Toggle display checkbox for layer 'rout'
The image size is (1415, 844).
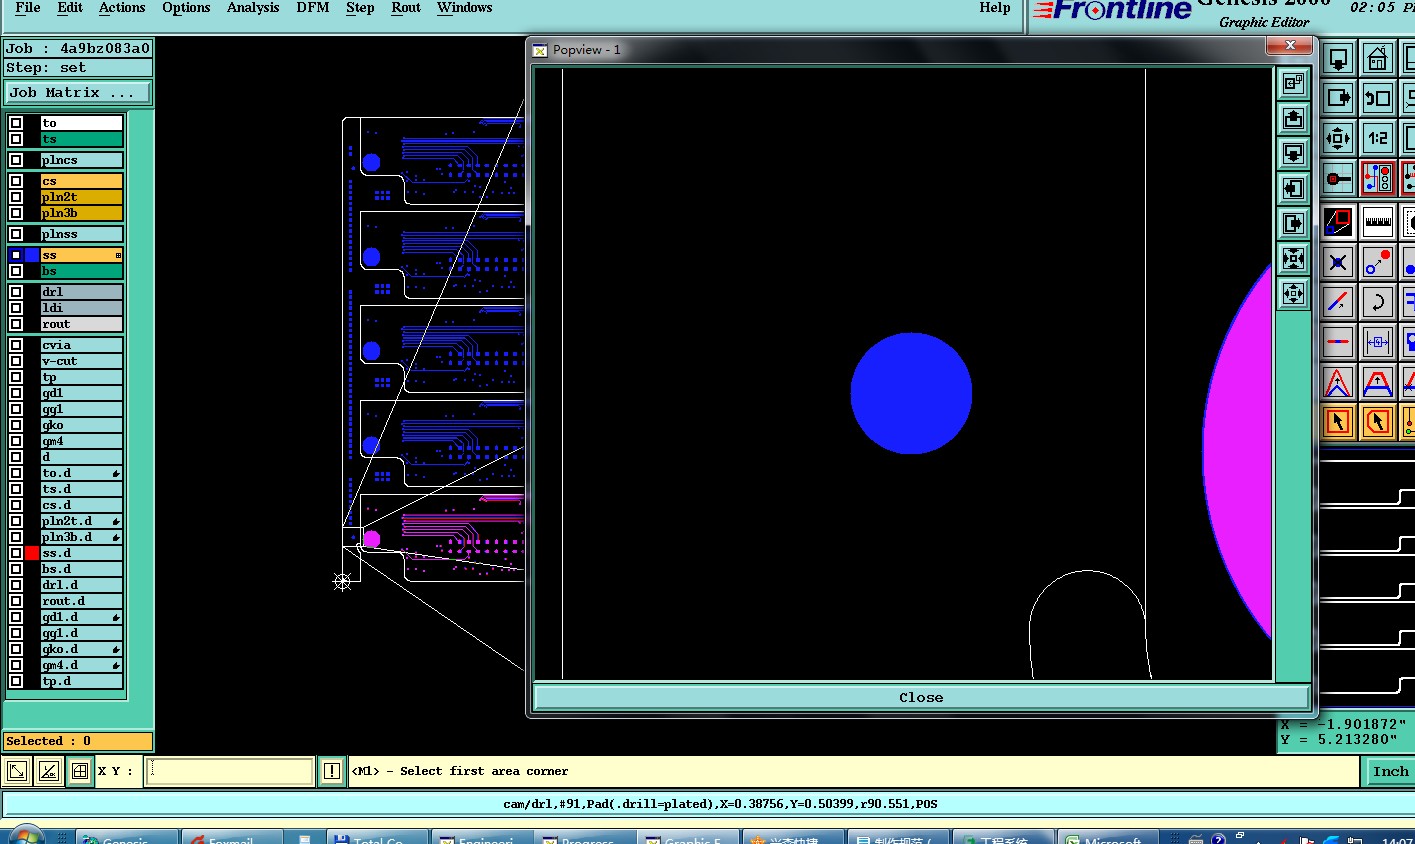coord(16,324)
